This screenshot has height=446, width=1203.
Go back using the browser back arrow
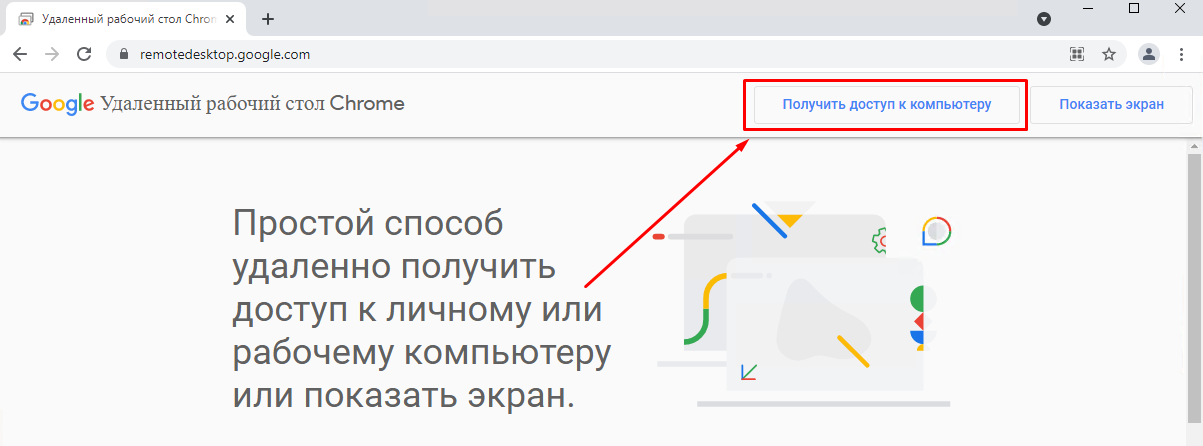(x=20, y=54)
